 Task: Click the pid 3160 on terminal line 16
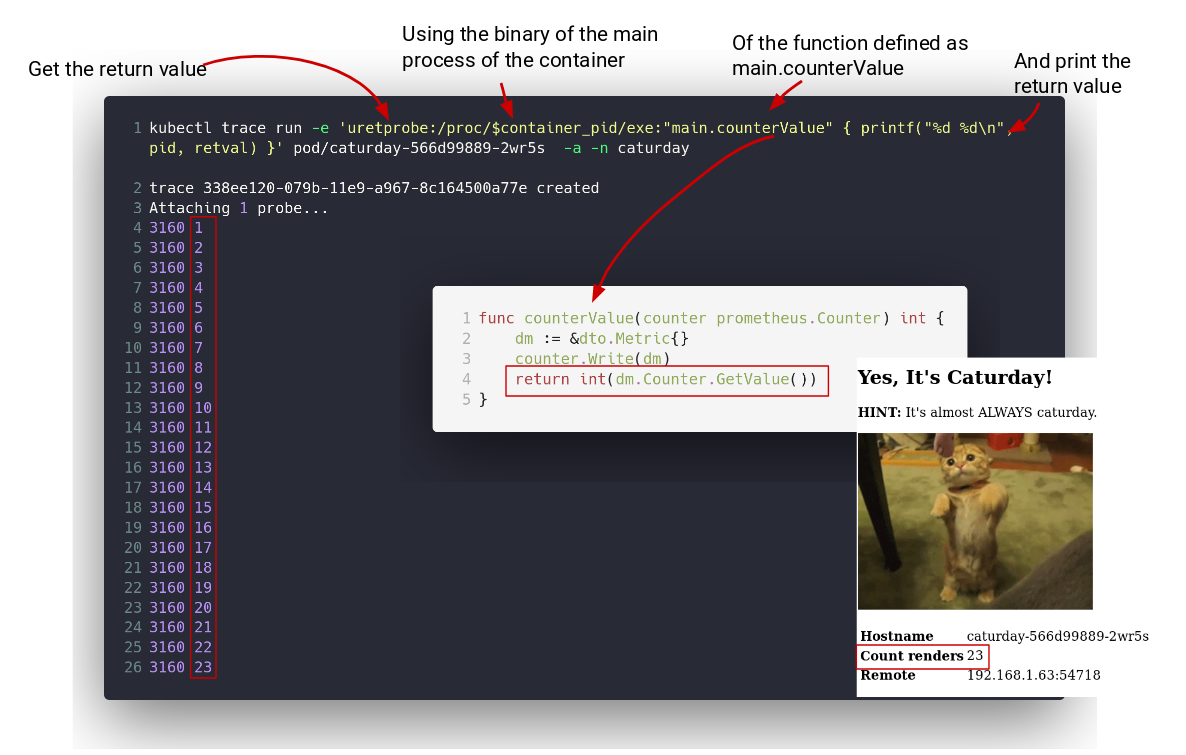coord(166,468)
